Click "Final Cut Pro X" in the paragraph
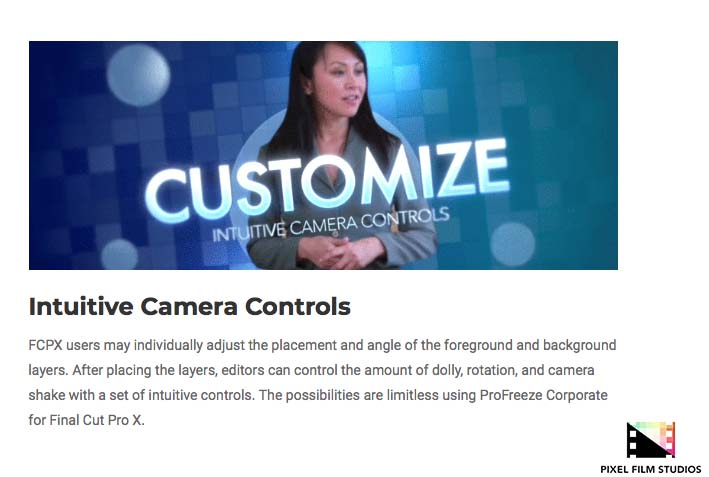709x477 pixels. tap(96, 420)
